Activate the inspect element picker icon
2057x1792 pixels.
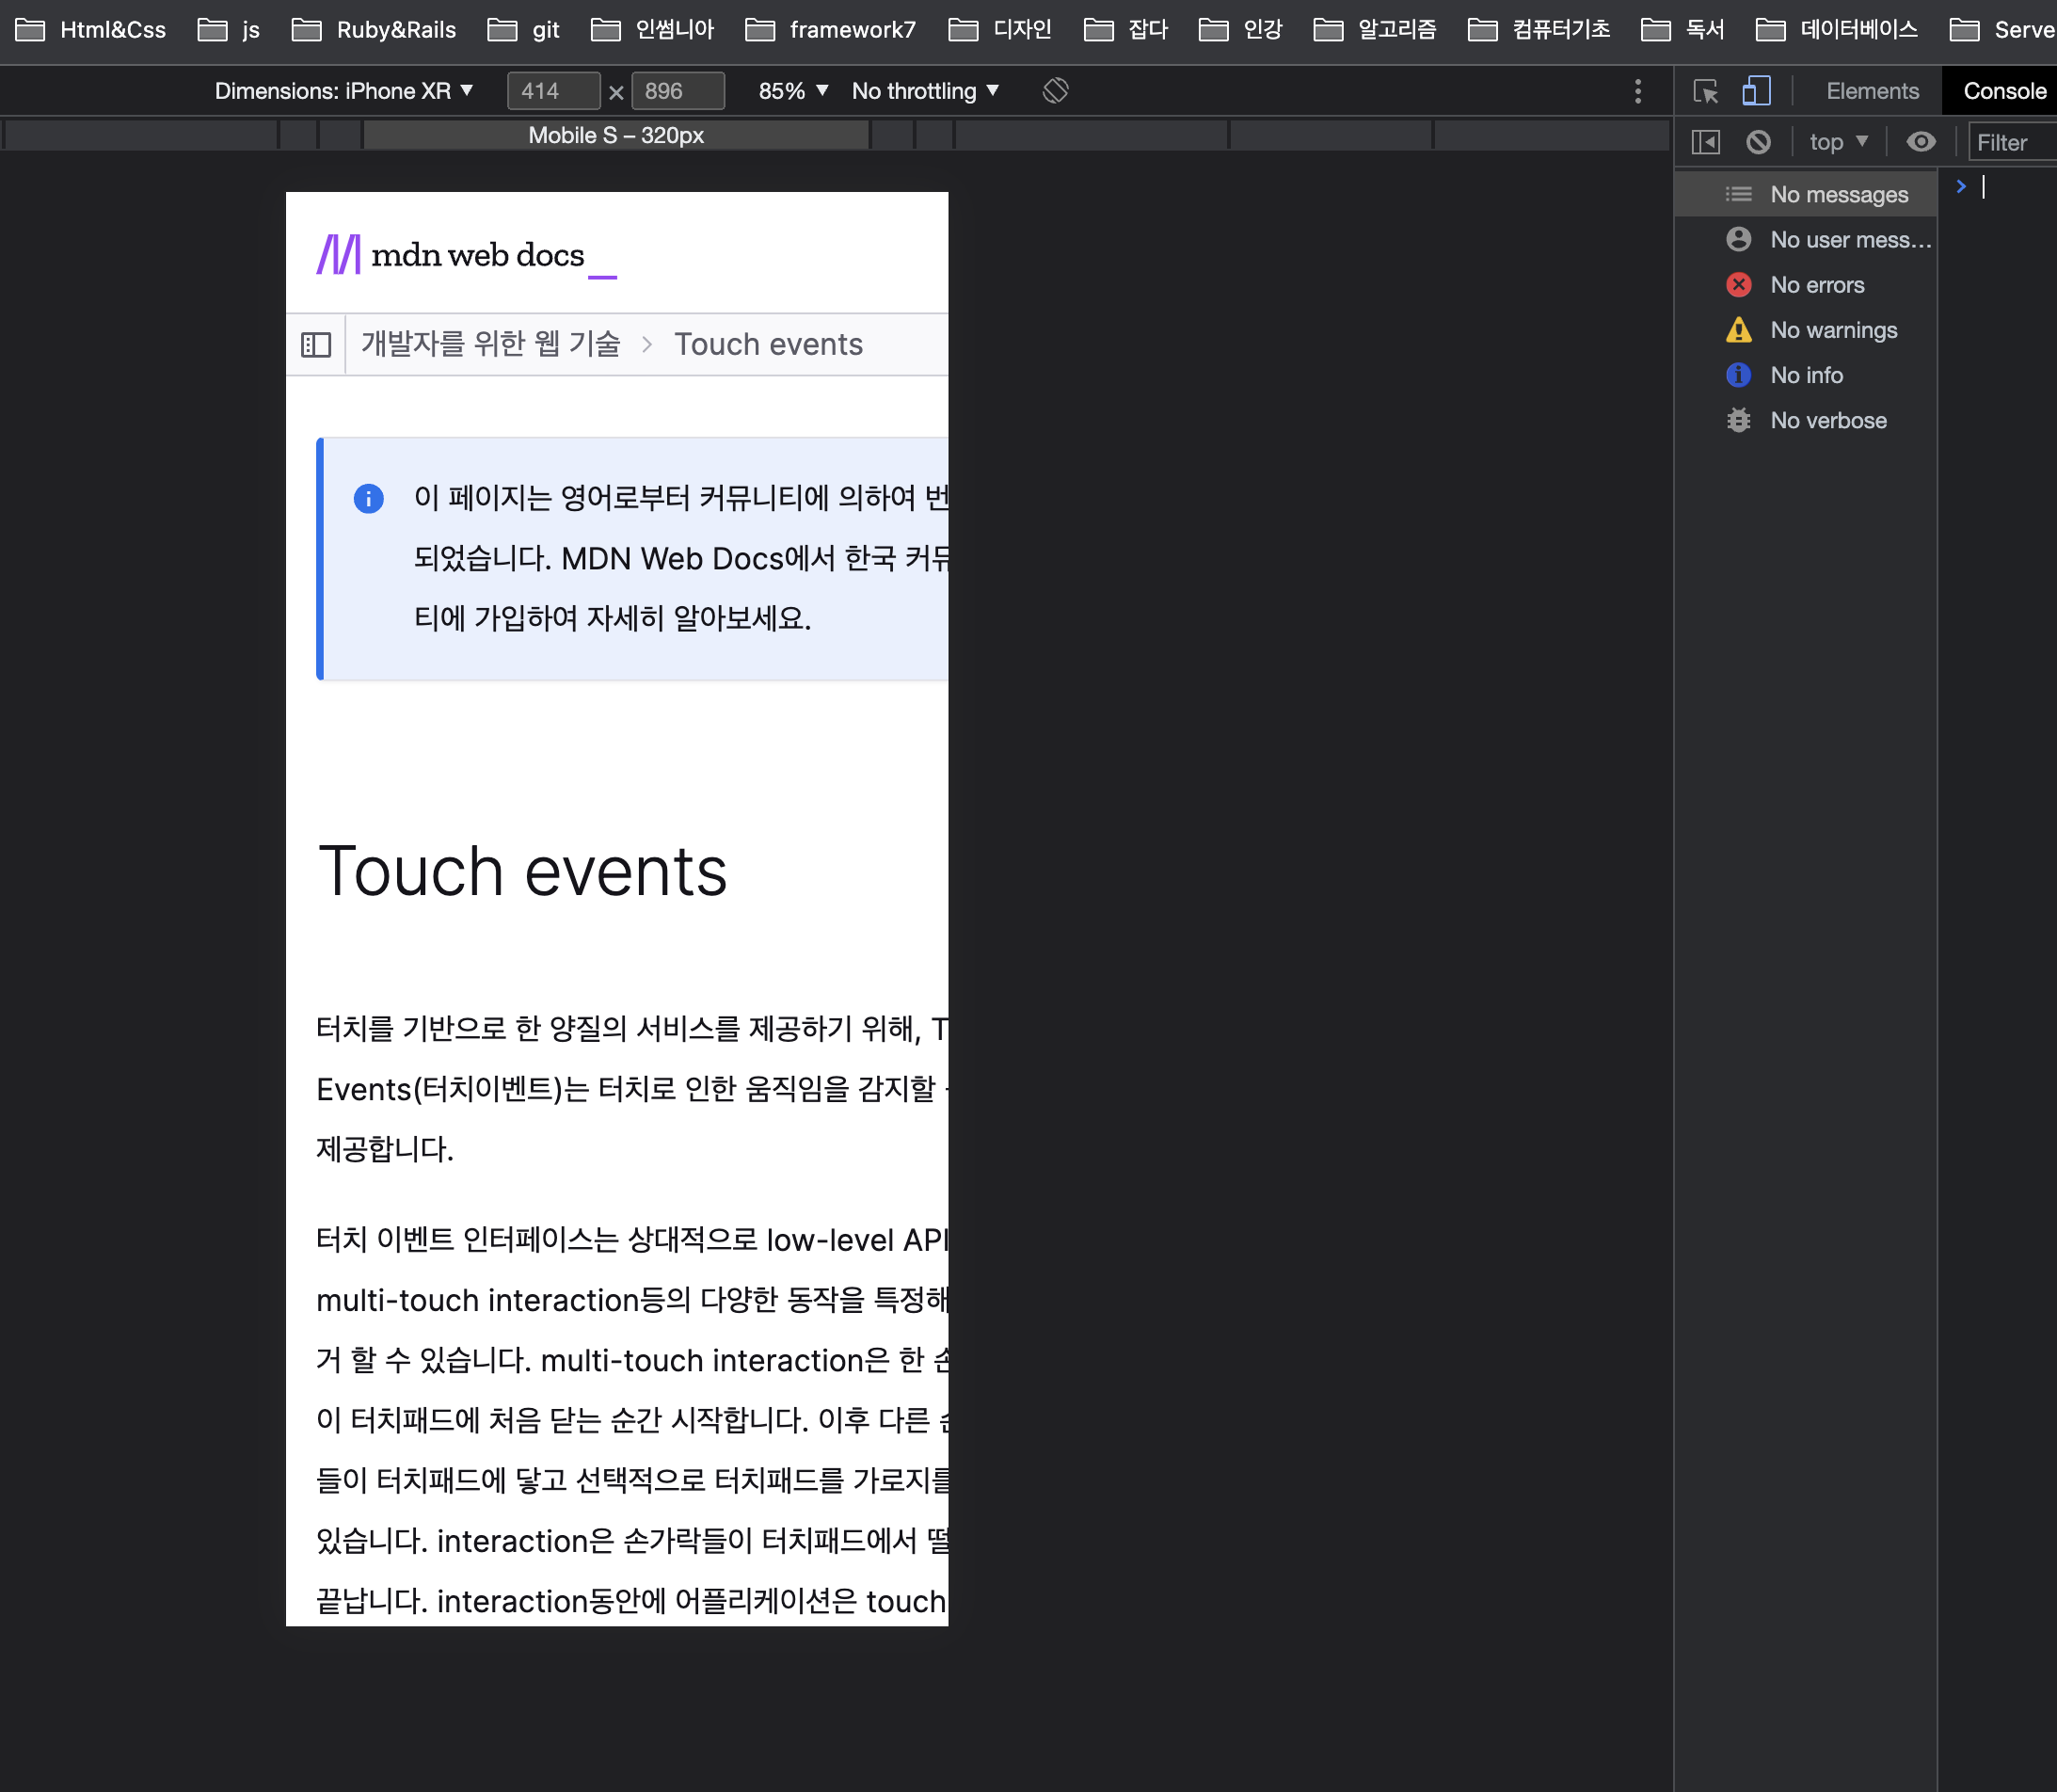point(1705,91)
